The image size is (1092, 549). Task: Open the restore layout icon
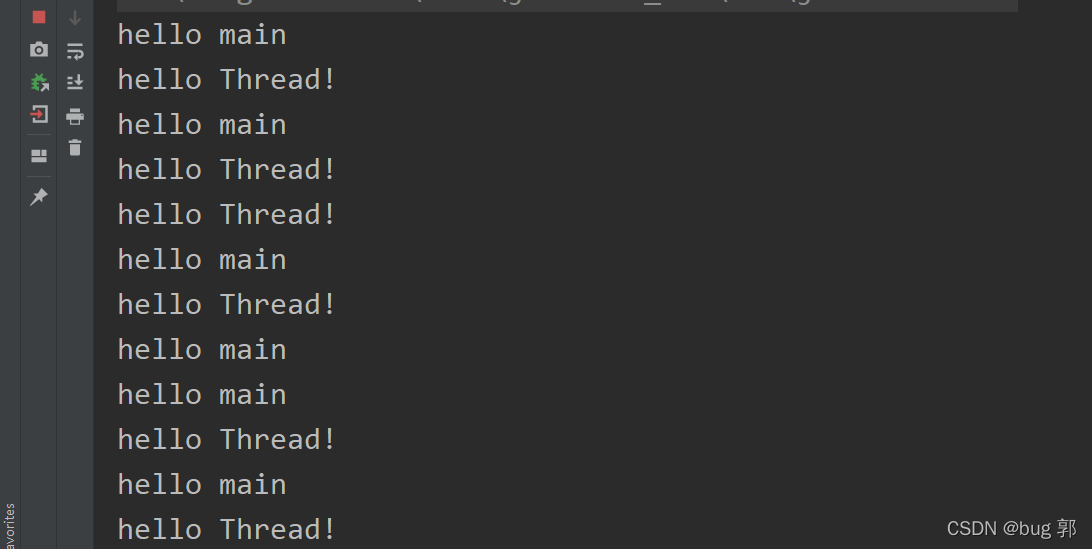tap(39, 156)
